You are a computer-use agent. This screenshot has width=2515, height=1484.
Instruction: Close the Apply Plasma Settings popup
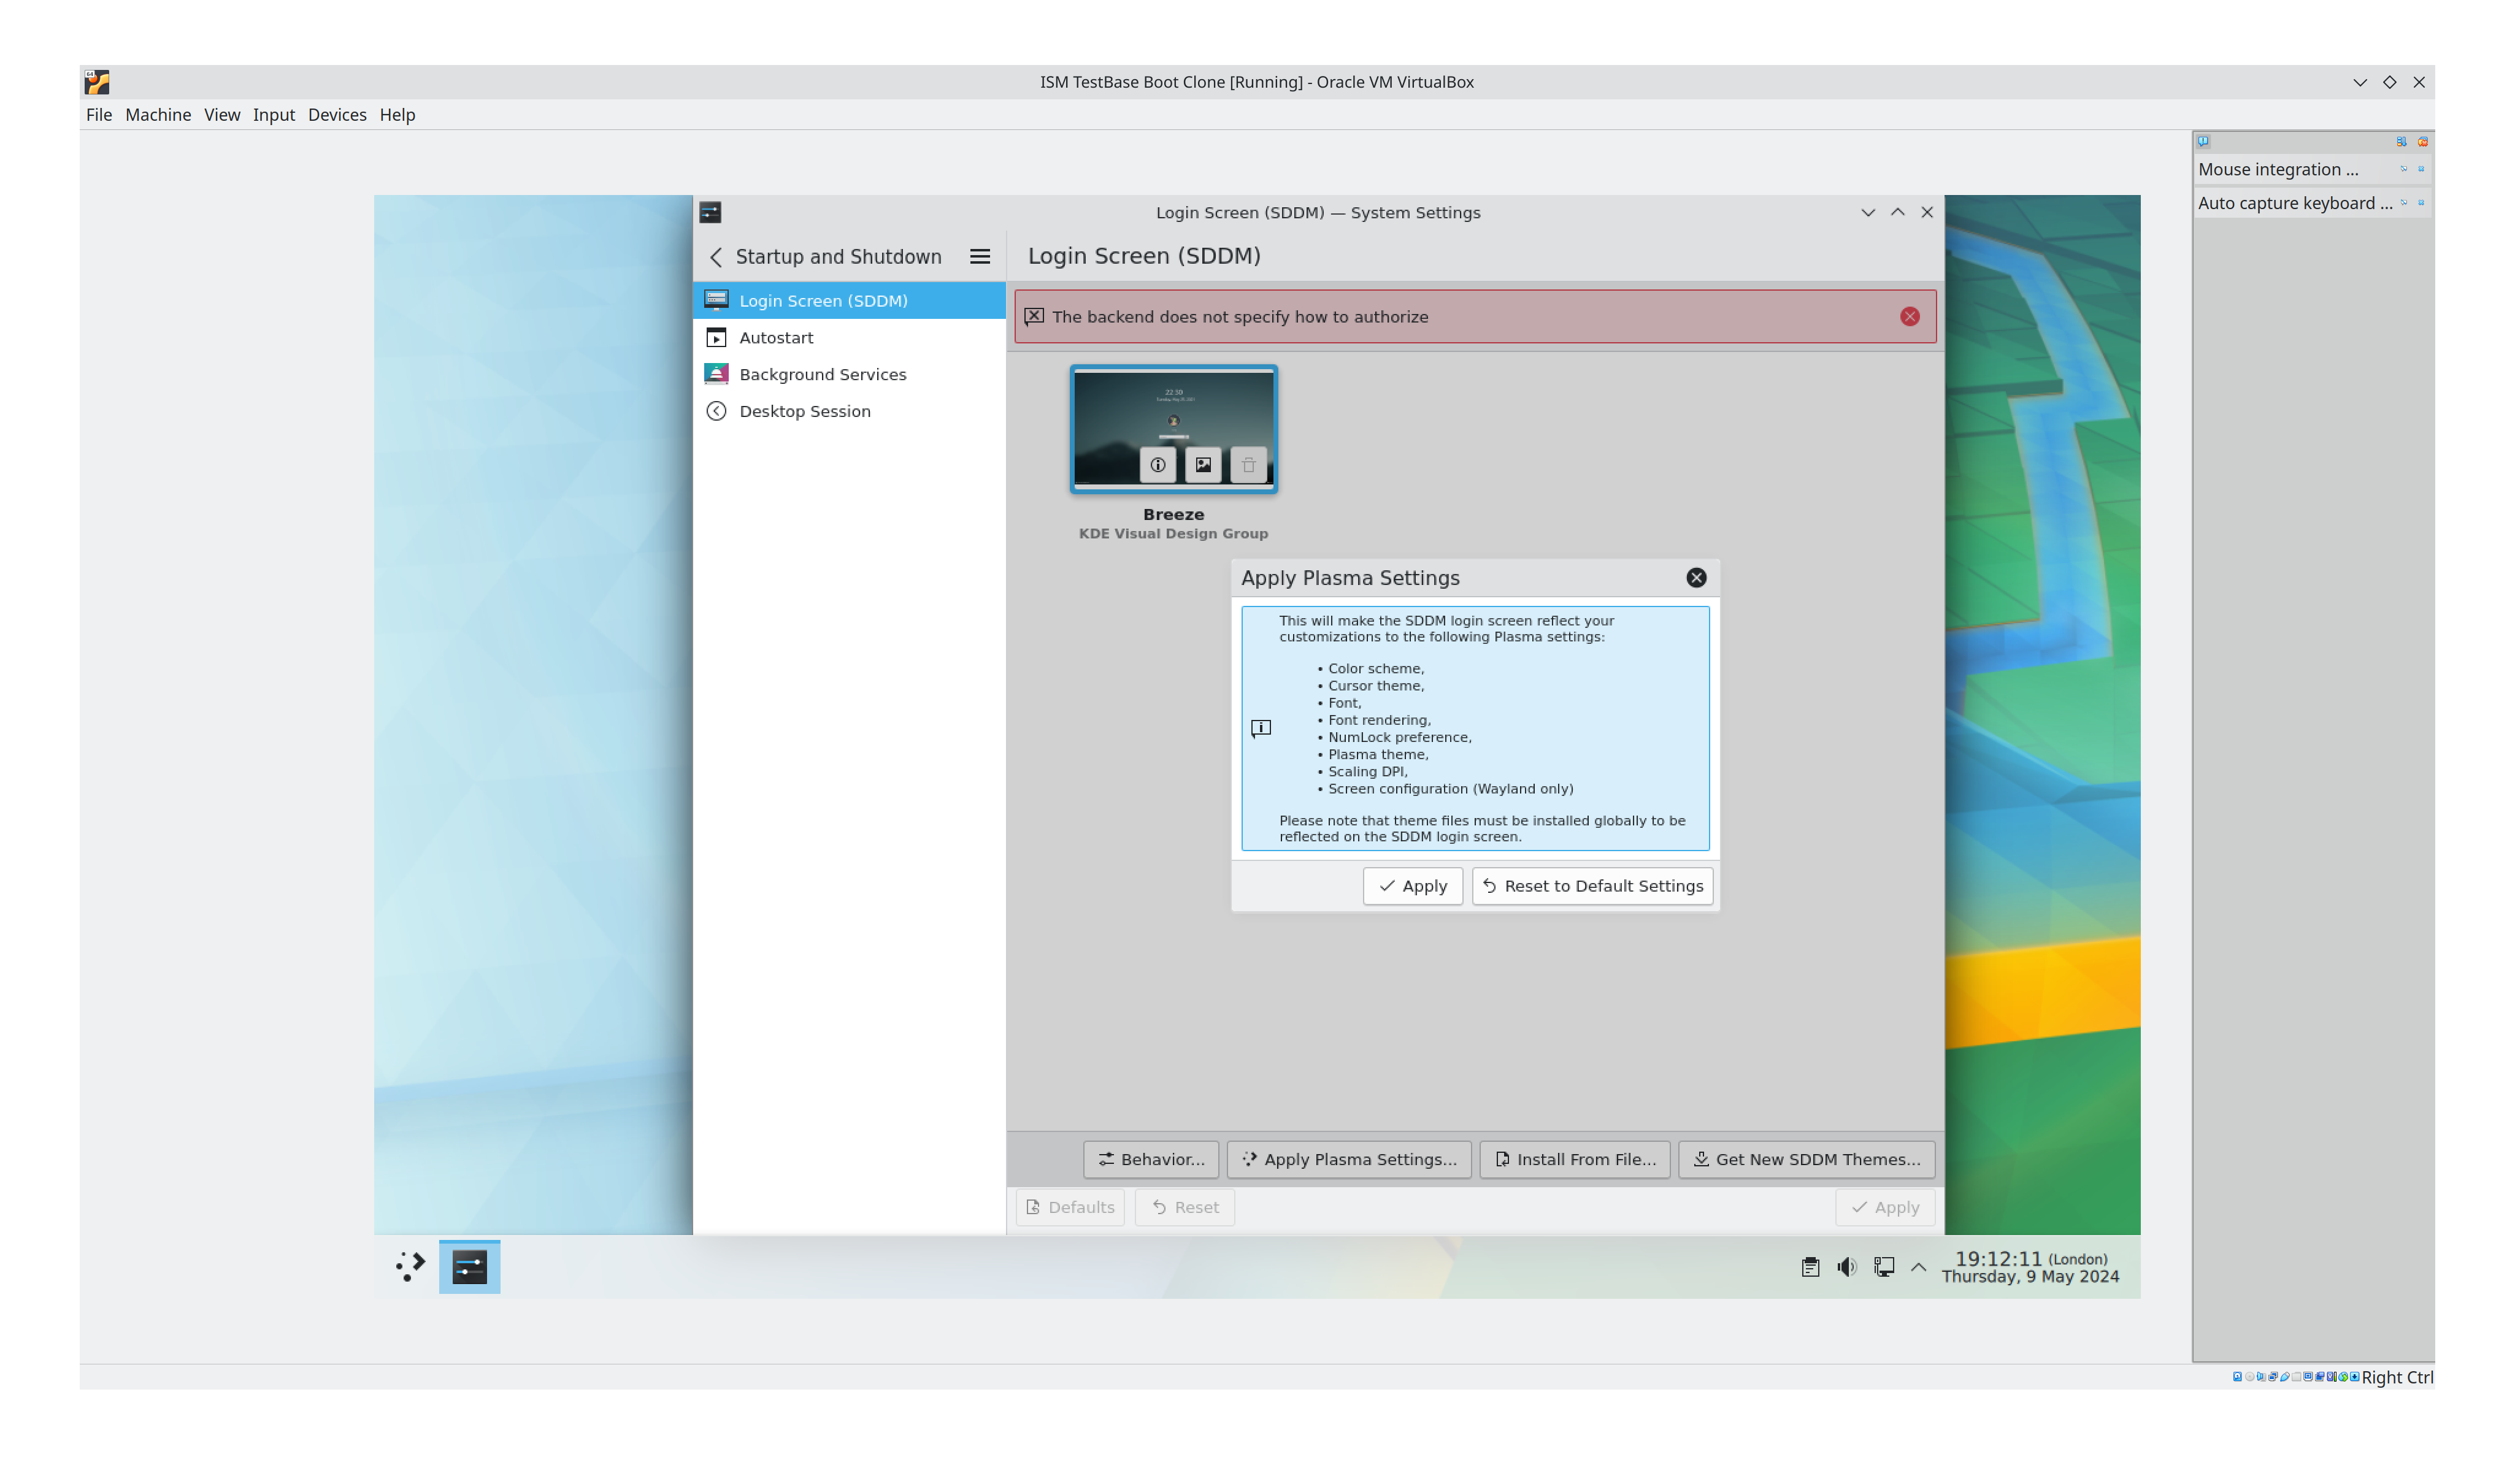[1696, 578]
